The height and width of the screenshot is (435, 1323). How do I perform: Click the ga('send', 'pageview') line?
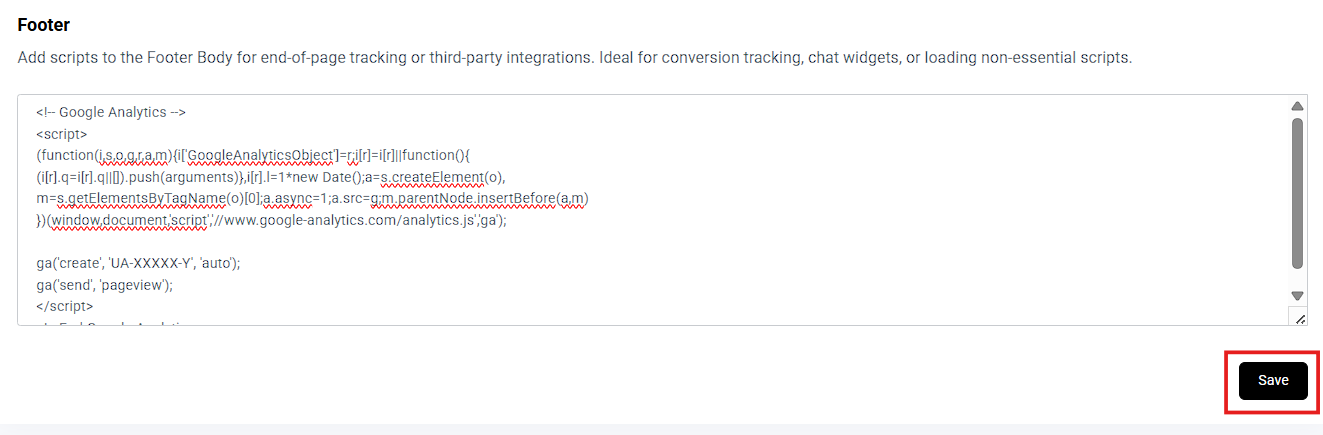click(x=104, y=285)
